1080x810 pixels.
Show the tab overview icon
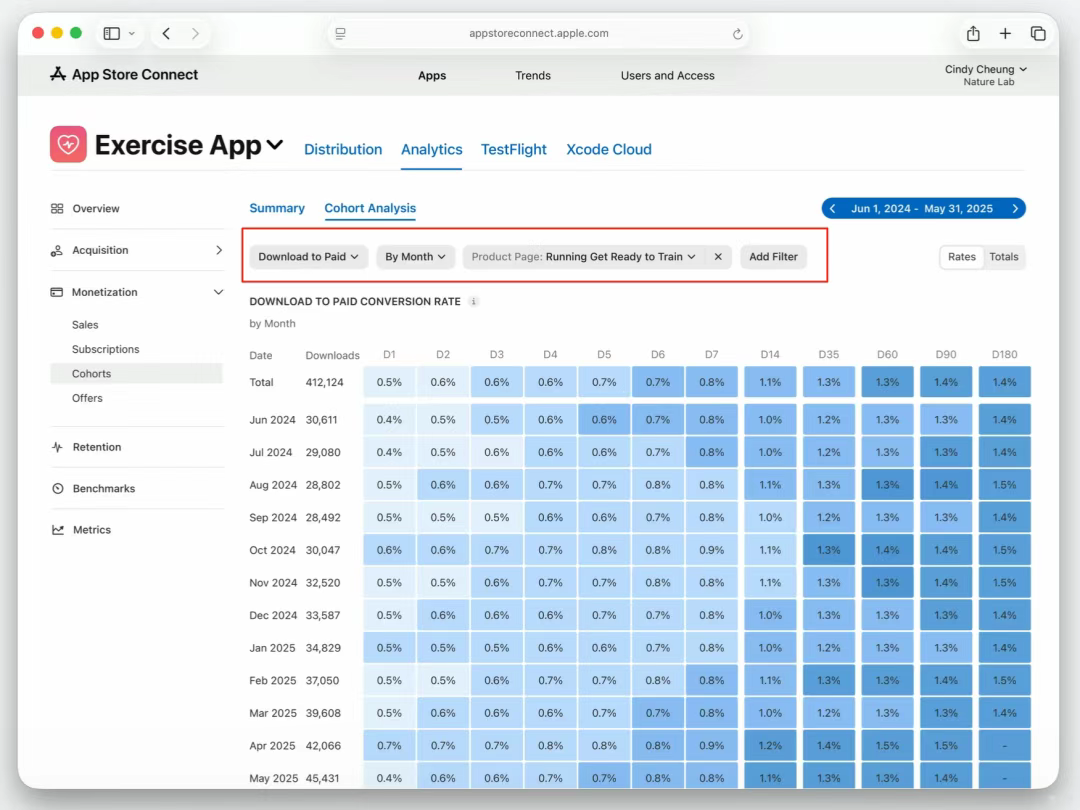pyautogui.click(x=1038, y=34)
